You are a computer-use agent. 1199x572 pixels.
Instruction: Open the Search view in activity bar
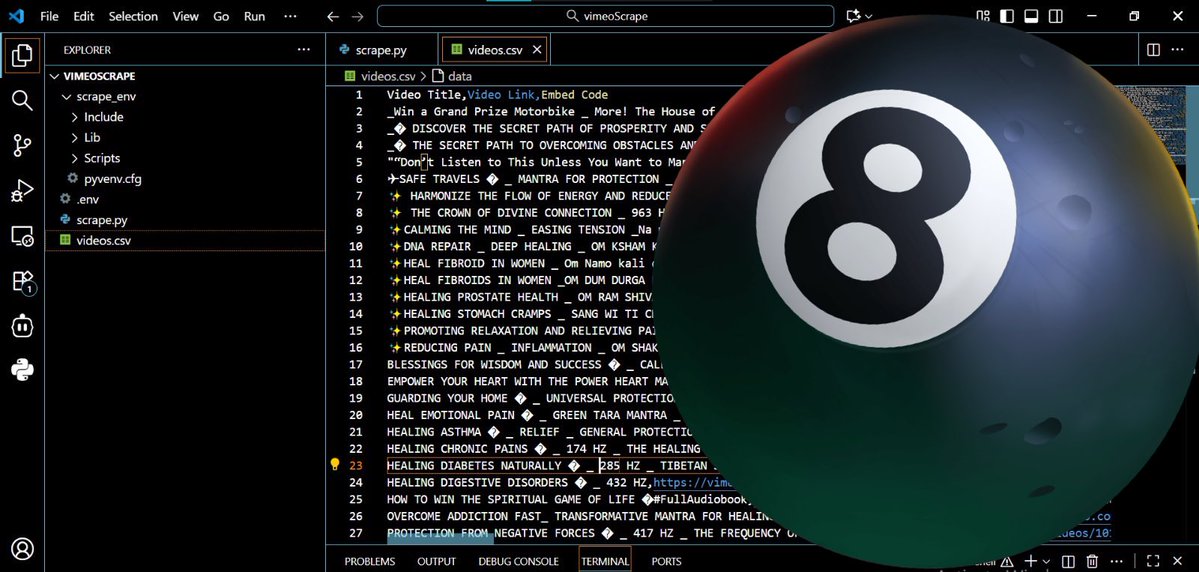(22, 100)
